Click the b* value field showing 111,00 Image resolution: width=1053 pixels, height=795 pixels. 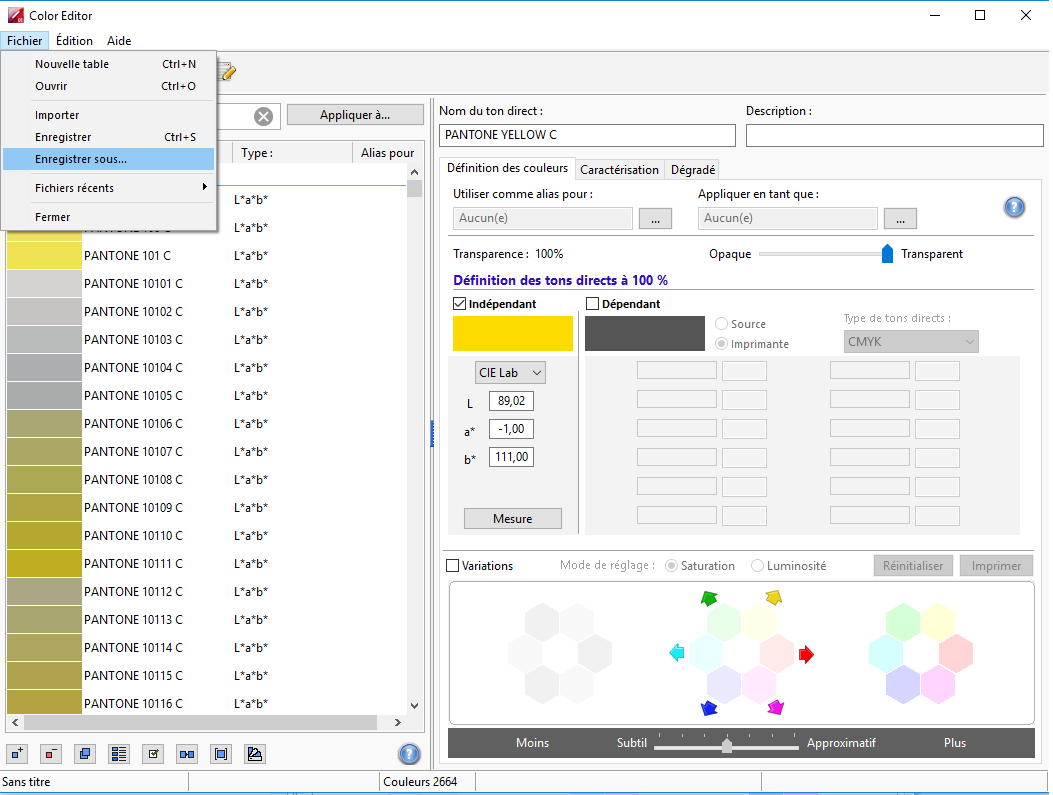click(x=511, y=457)
